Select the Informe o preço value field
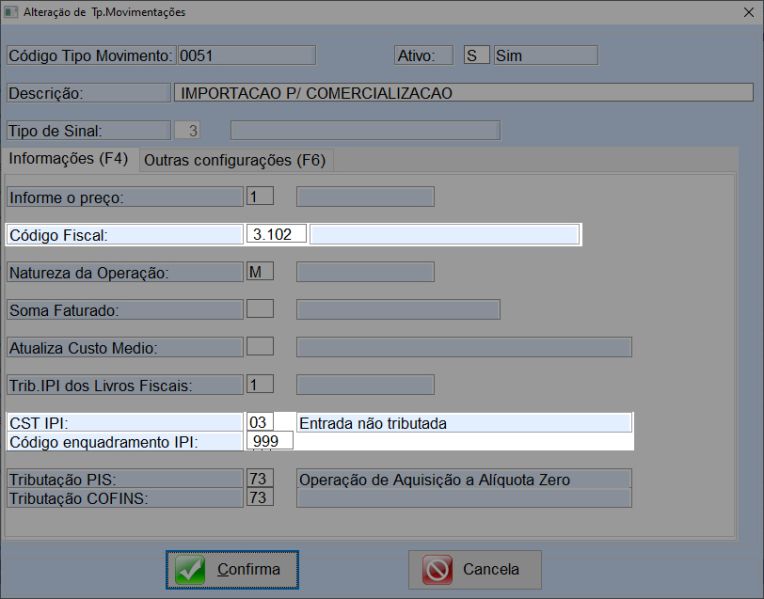The image size is (764, 599). coord(260,196)
